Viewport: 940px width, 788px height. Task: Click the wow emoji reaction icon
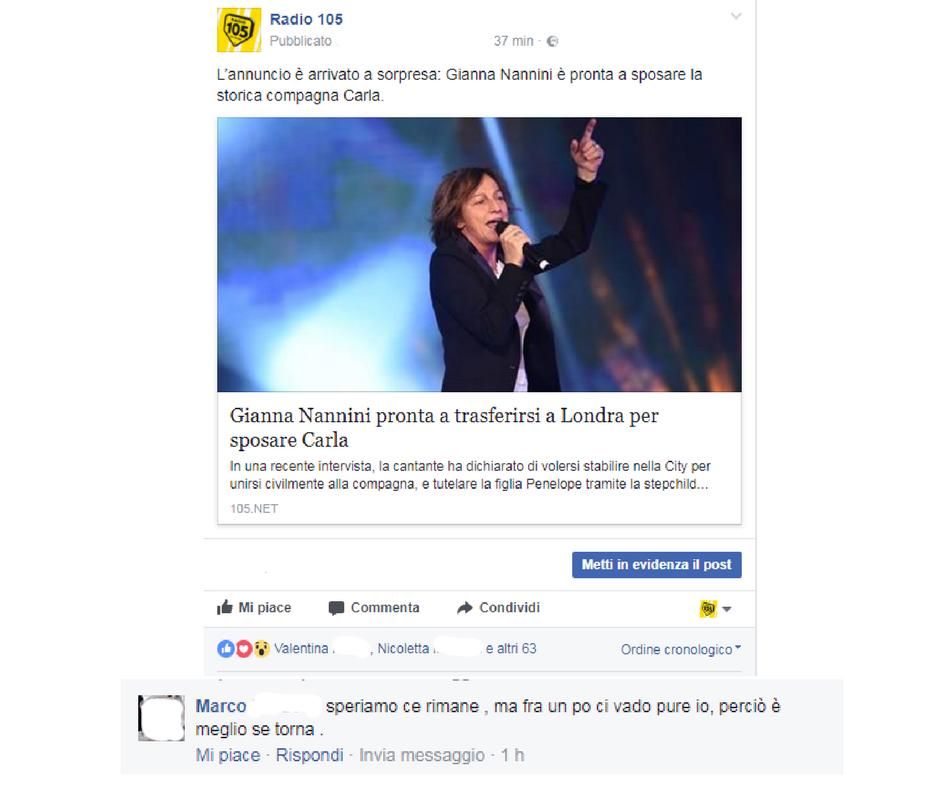pyautogui.click(x=261, y=649)
